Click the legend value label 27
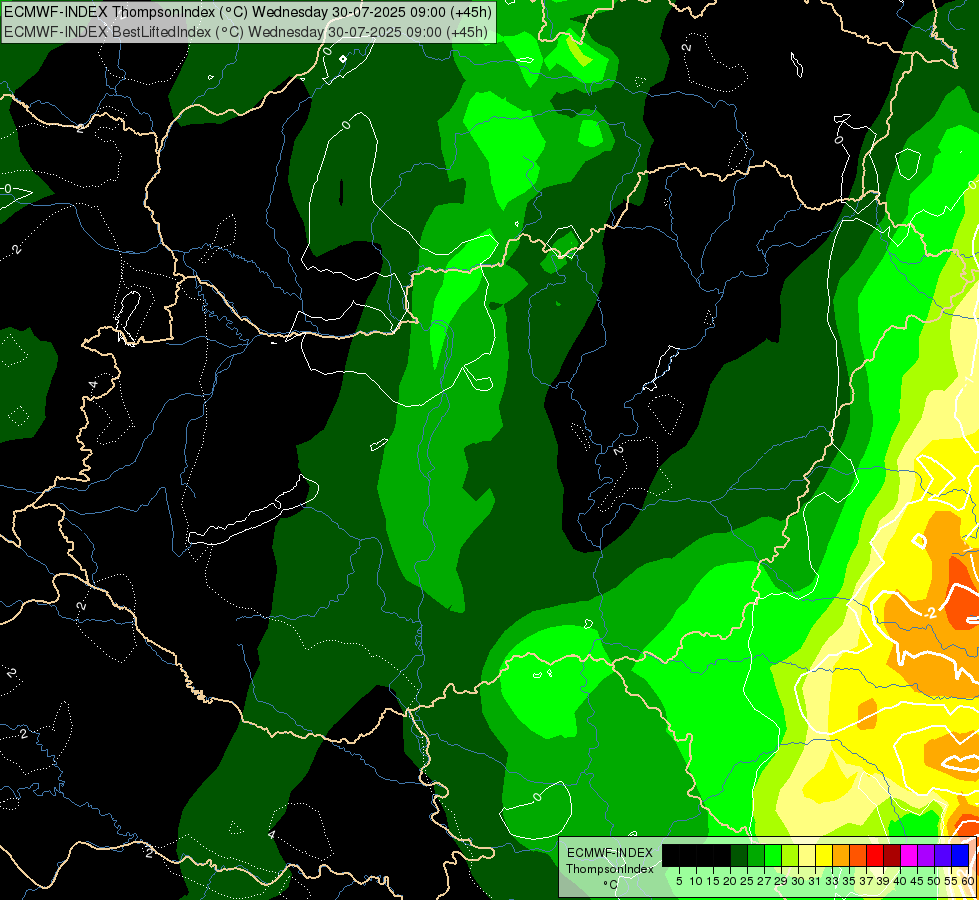The height and width of the screenshot is (900, 979). coord(764,881)
